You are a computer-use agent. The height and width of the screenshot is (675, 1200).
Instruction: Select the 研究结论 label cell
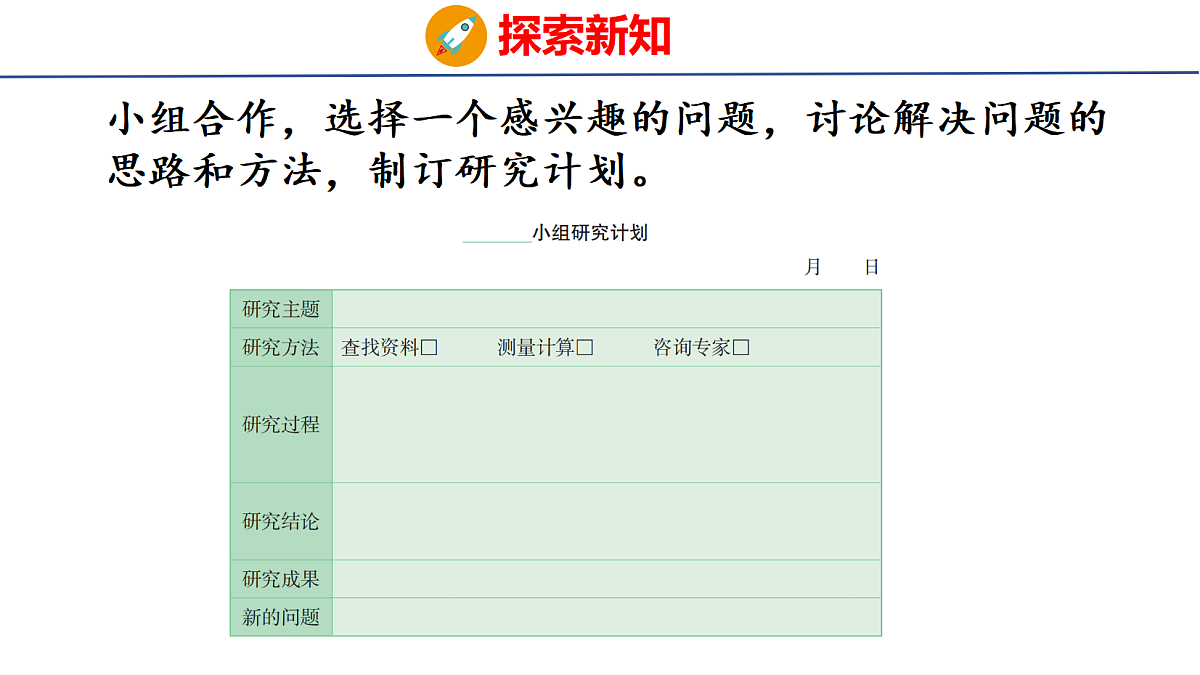pyautogui.click(x=281, y=521)
